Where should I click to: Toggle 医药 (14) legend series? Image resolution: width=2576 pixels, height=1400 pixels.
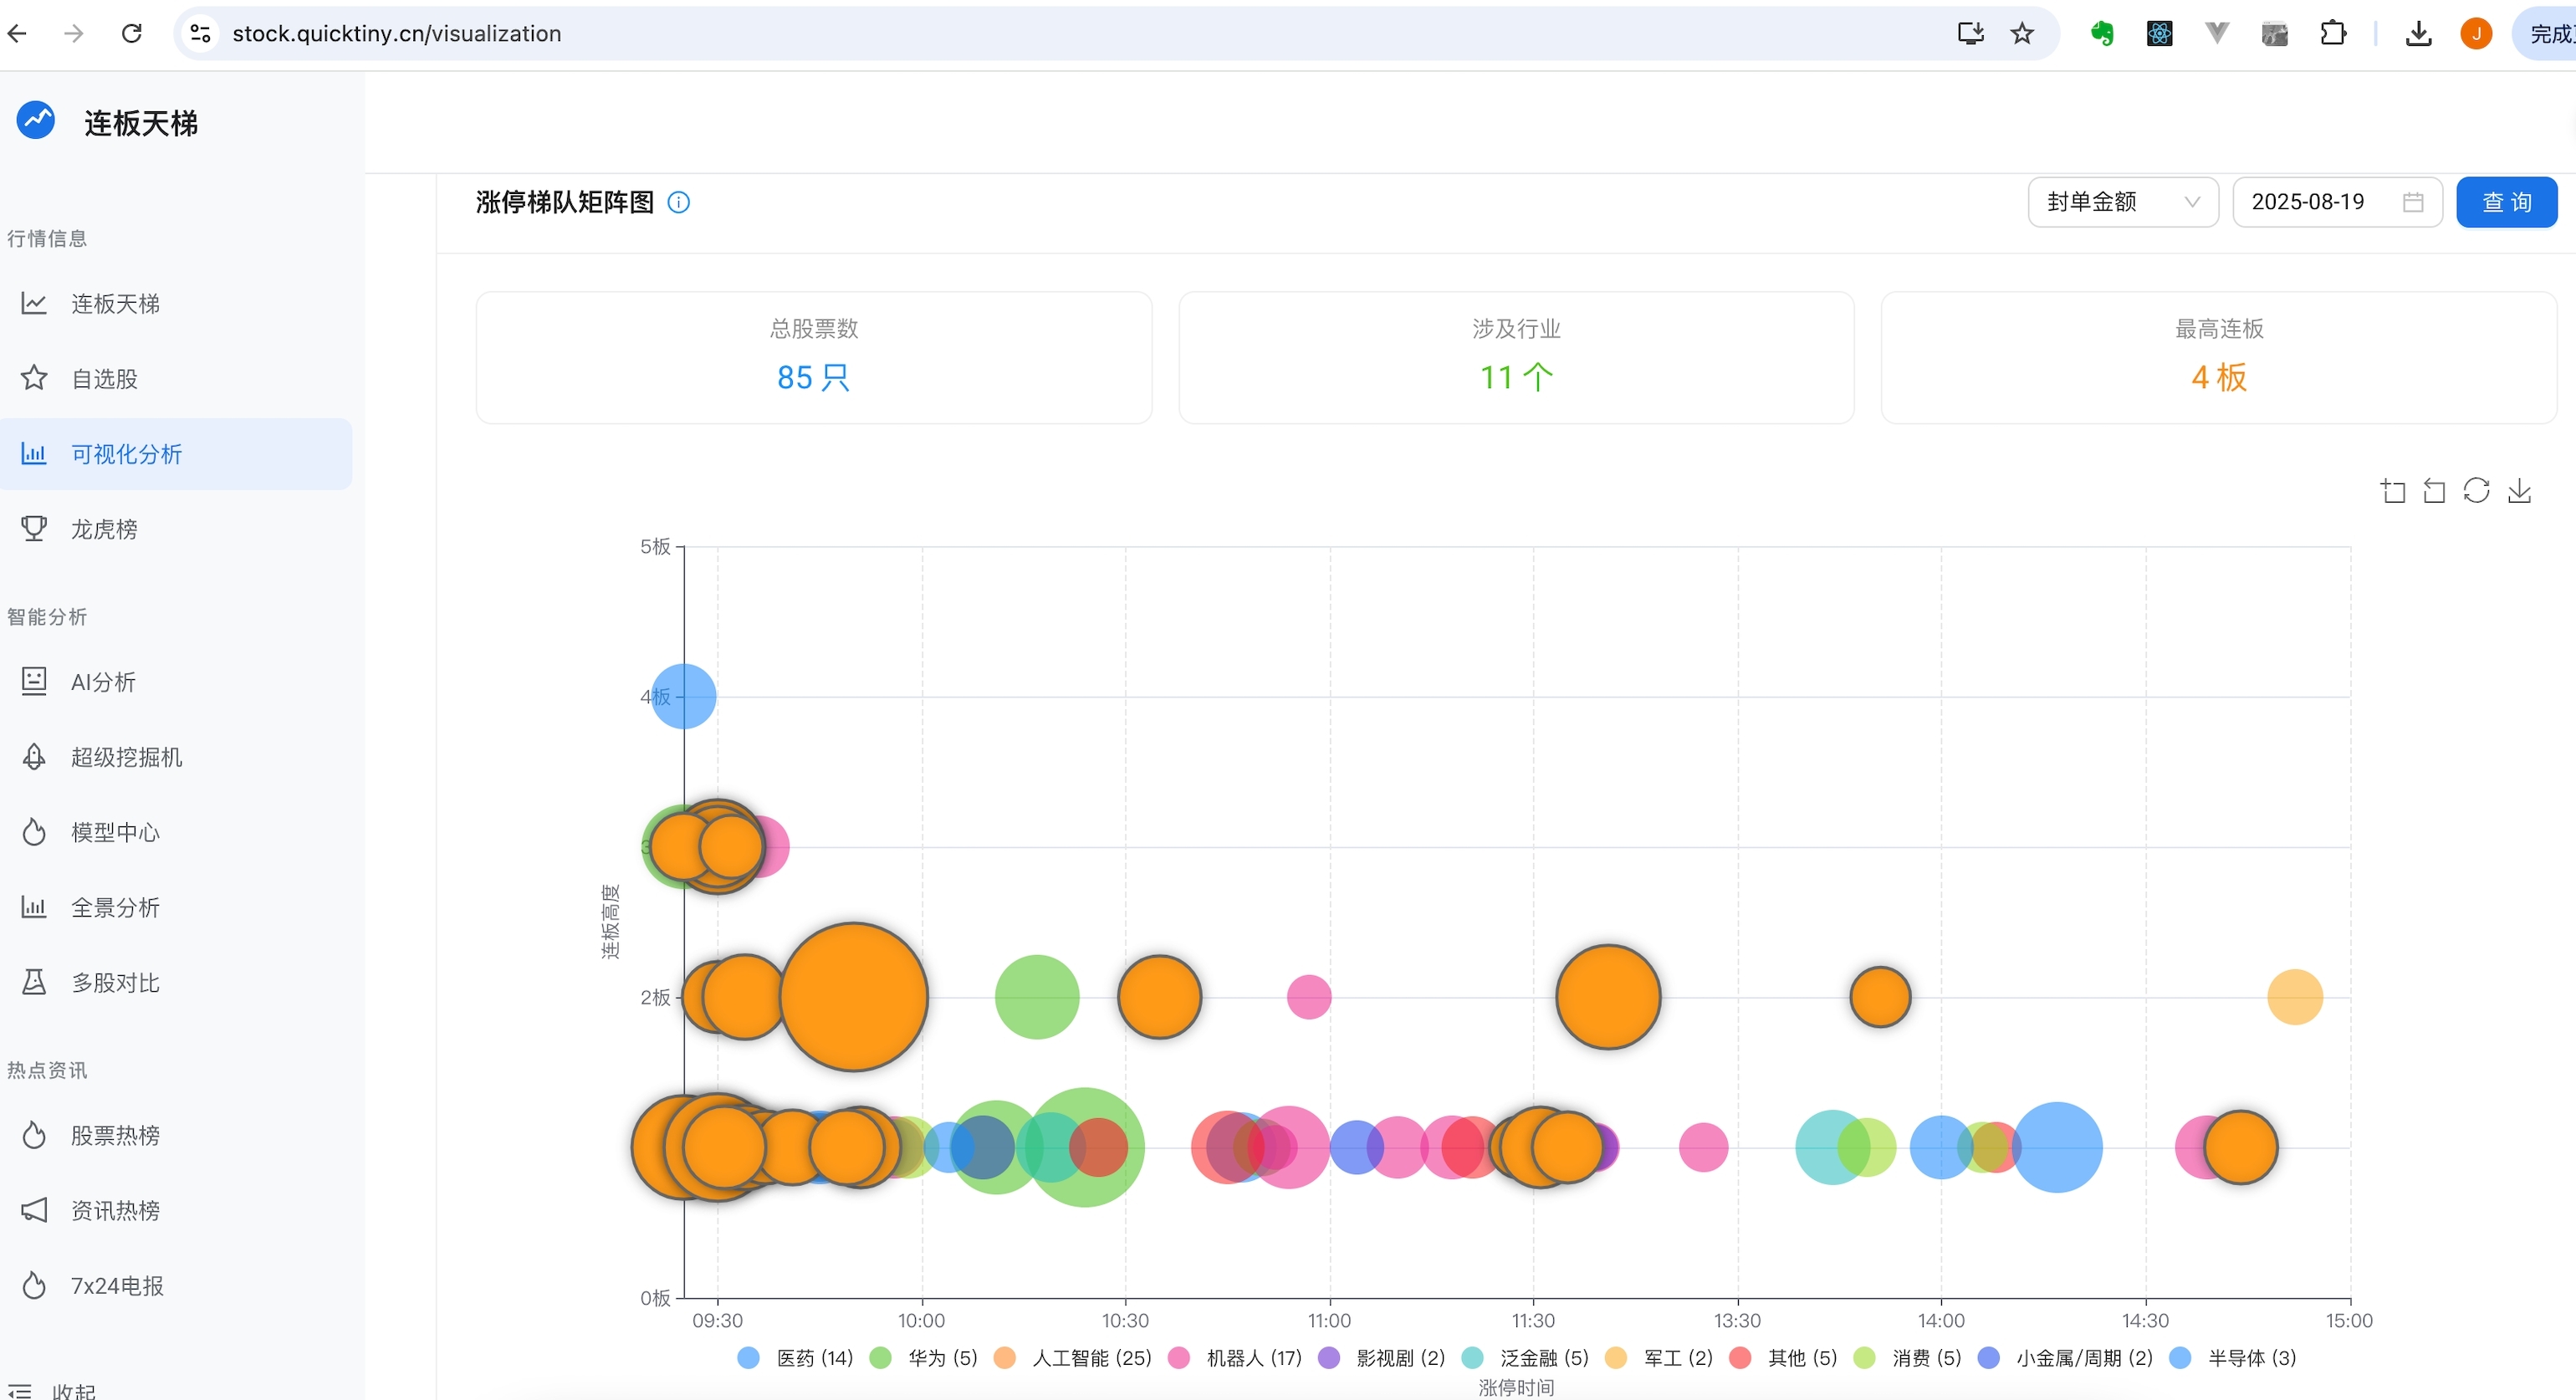click(795, 1357)
